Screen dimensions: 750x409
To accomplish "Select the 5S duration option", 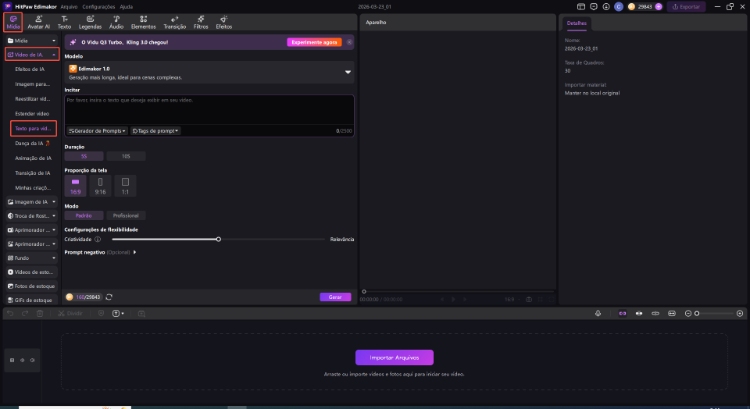I will [x=84, y=156].
